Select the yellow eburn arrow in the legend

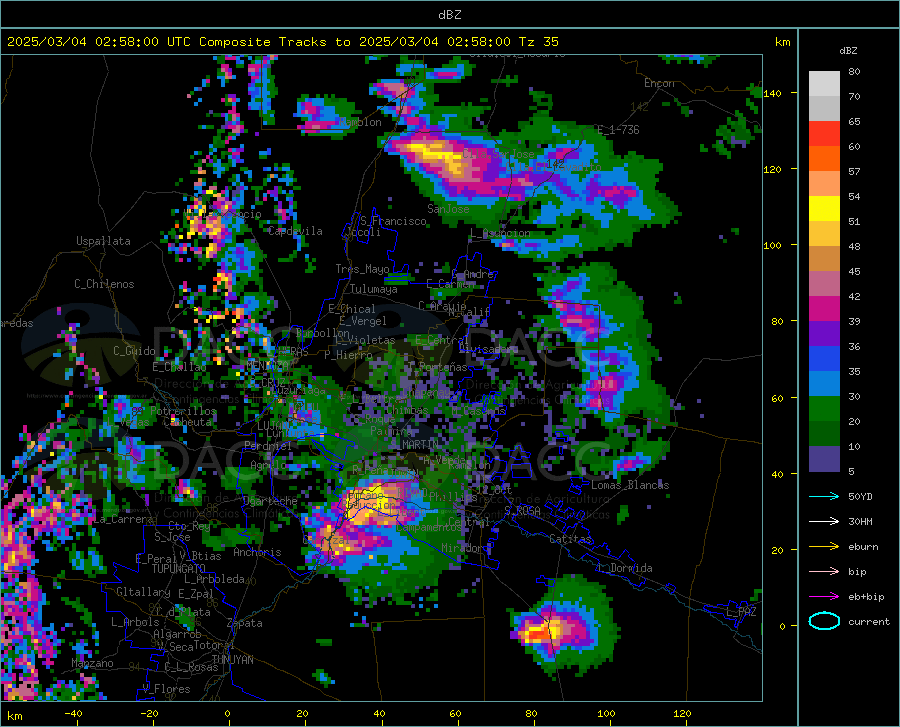pyautogui.click(x=824, y=546)
